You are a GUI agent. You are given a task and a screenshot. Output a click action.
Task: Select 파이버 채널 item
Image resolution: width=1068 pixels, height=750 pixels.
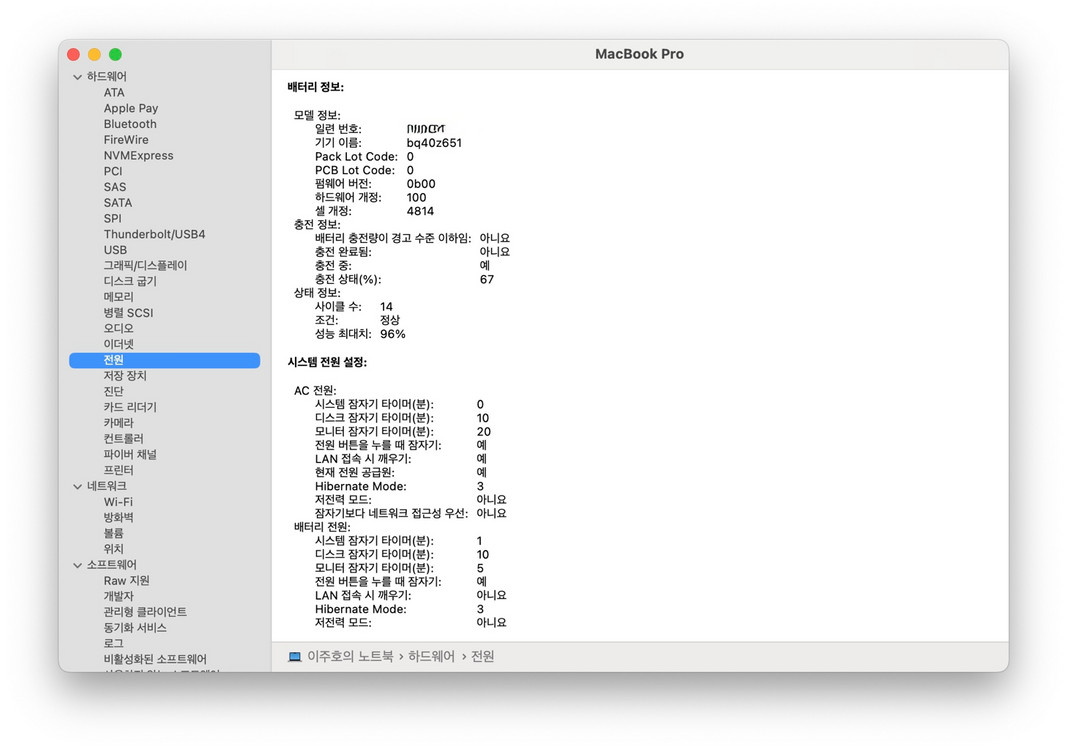click(130, 454)
